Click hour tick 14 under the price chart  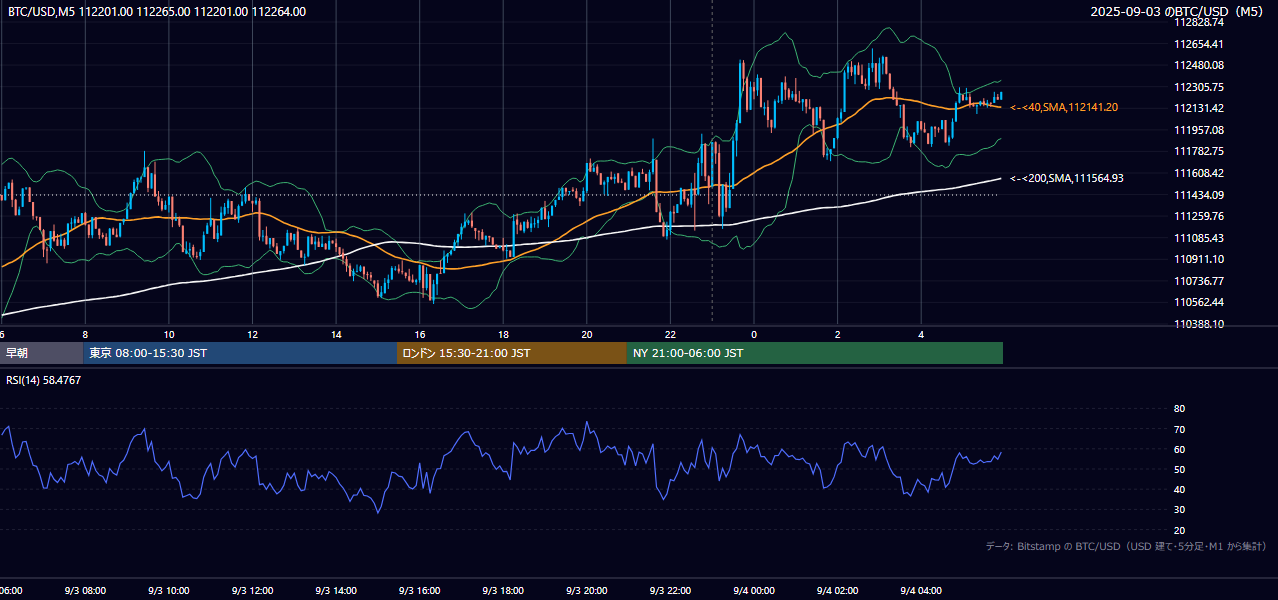[336, 334]
